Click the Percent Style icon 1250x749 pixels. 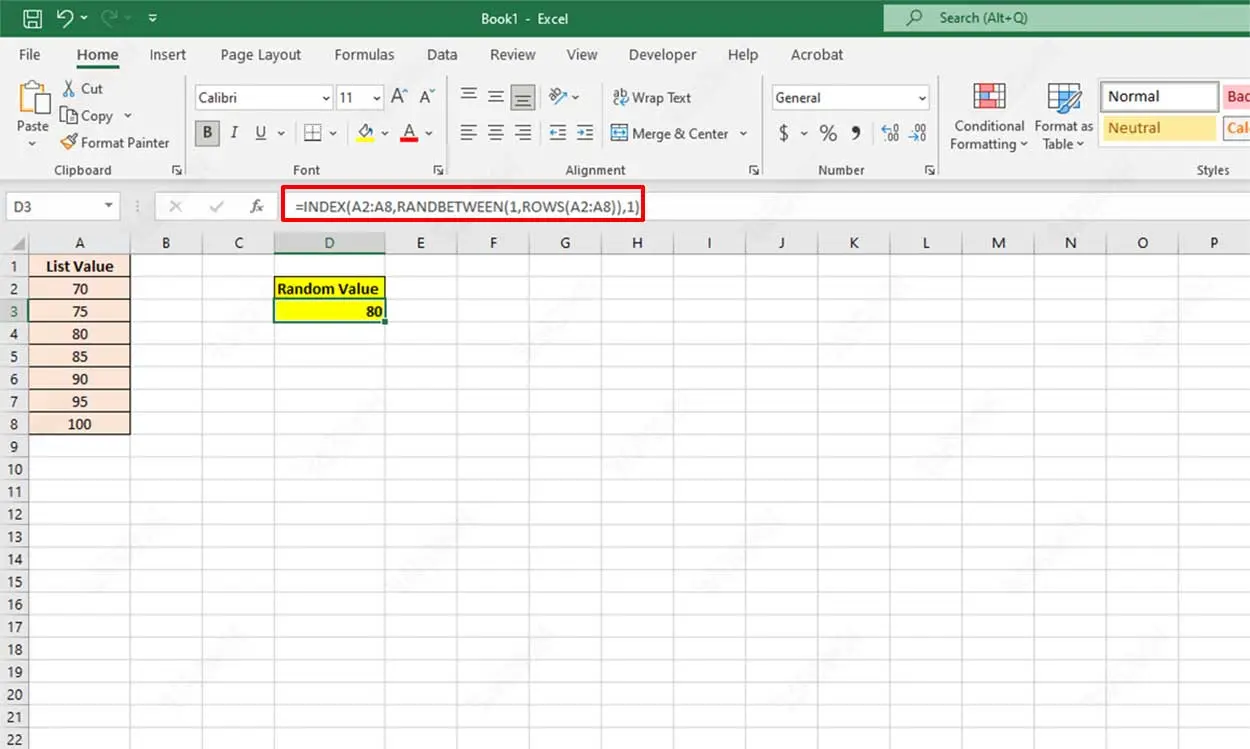pyautogui.click(x=828, y=133)
